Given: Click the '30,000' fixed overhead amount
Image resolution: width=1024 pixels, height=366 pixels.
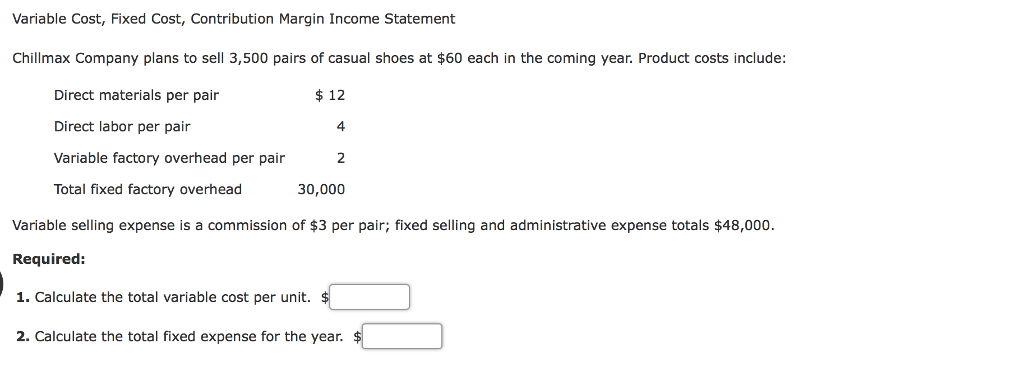Looking at the screenshot, I should click(321, 190).
